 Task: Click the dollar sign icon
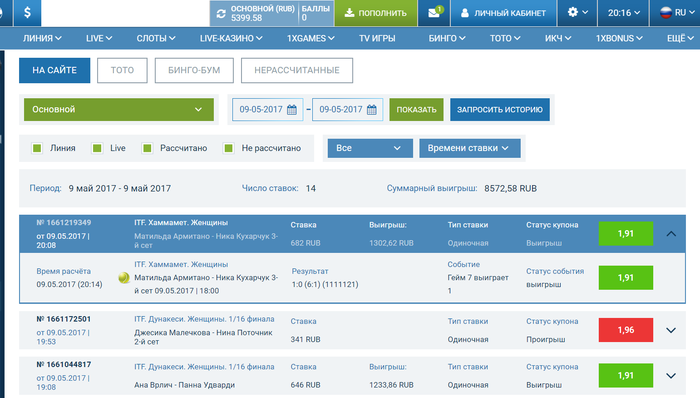[x=27, y=12]
